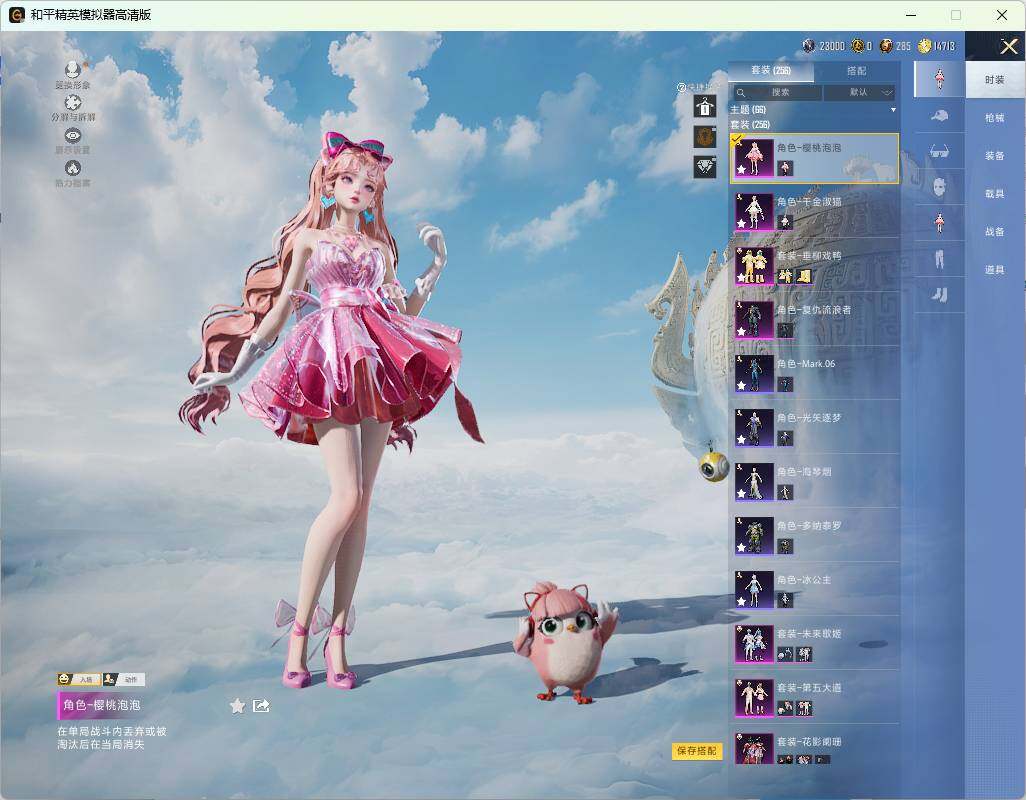1026x800 pixels.
Task: Select the cap headwear category icon
Action: click(940, 116)
